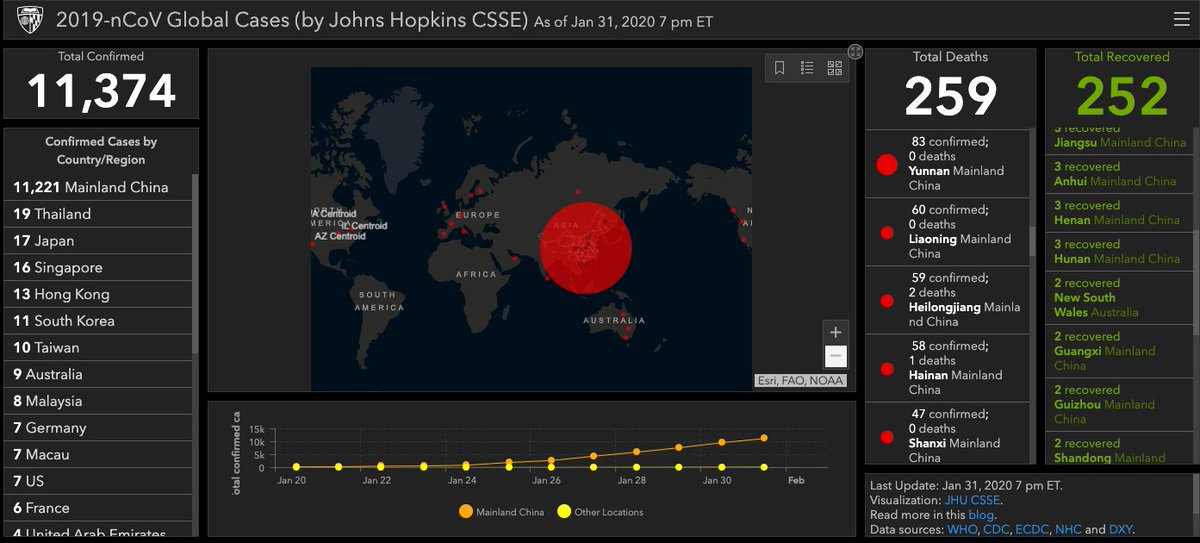Select the Hainan 58 confirmed entry

tap(947, 368)
